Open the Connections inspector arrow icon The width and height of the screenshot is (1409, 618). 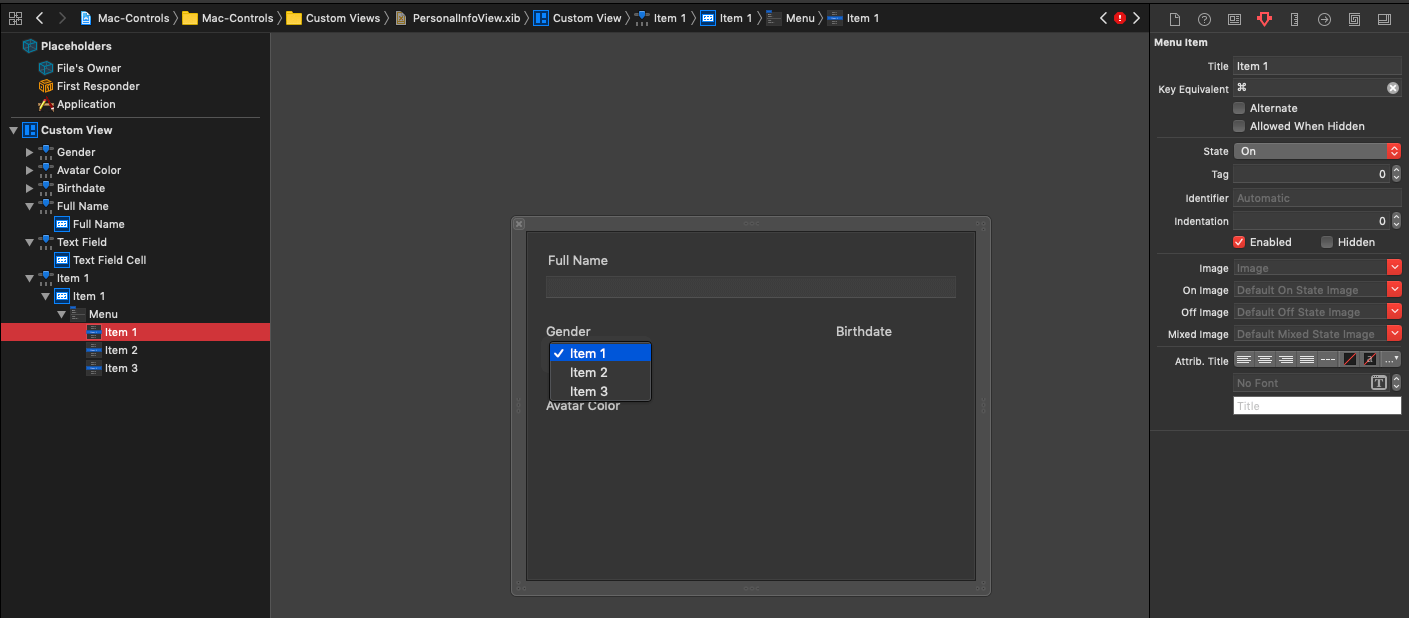coord(1324,19)
